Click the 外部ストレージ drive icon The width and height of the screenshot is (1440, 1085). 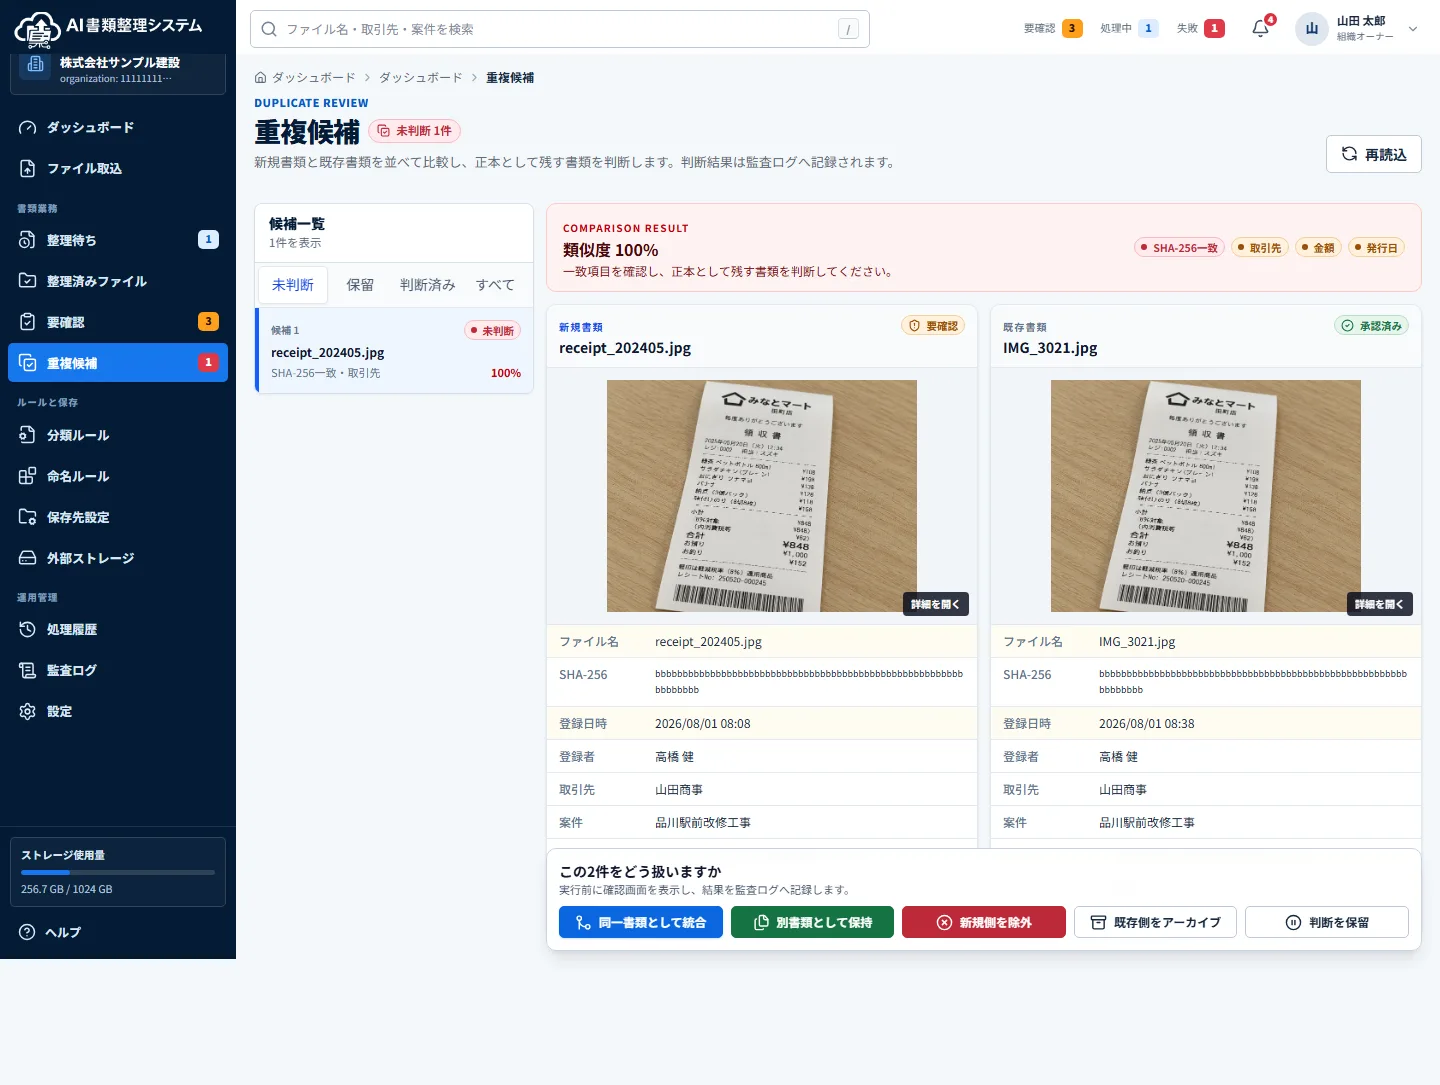tap(28, 558)
